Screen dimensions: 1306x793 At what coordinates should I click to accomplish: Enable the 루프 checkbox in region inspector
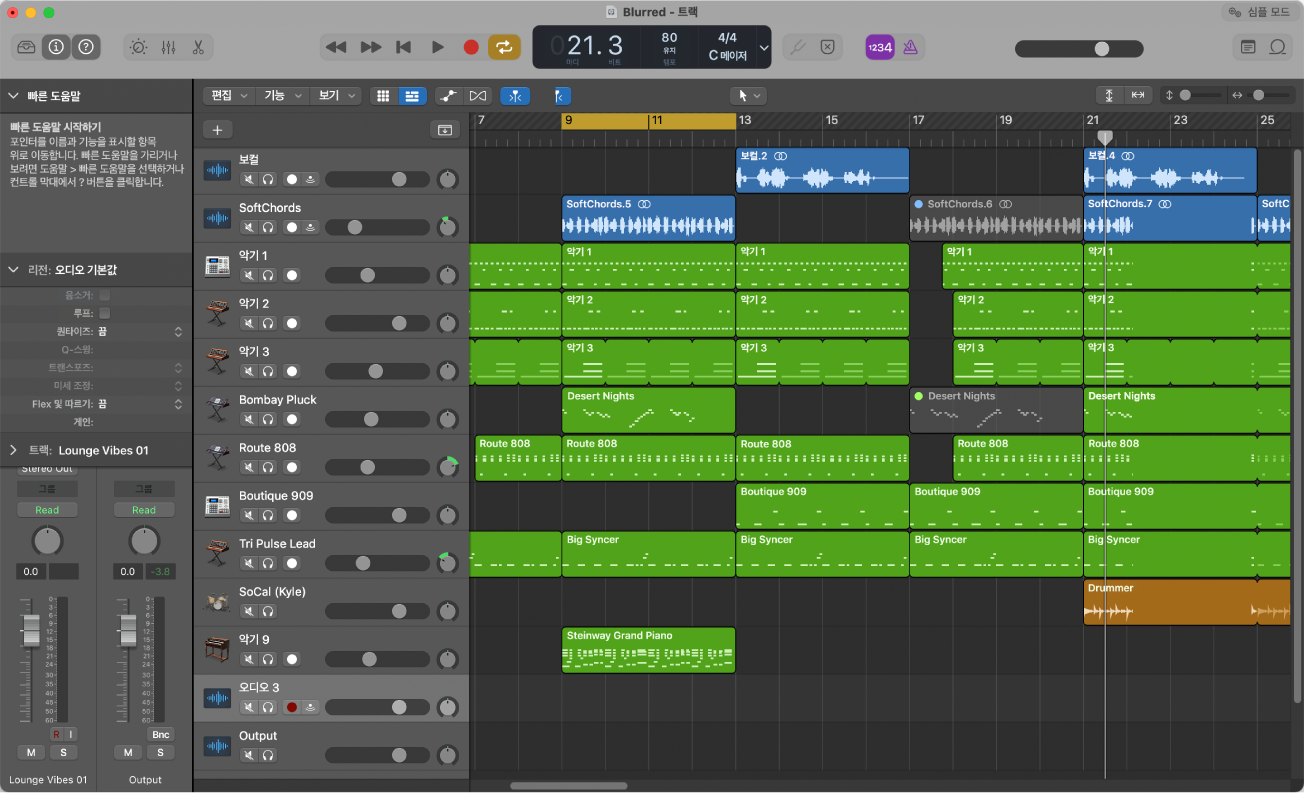[x=105, y=313]
